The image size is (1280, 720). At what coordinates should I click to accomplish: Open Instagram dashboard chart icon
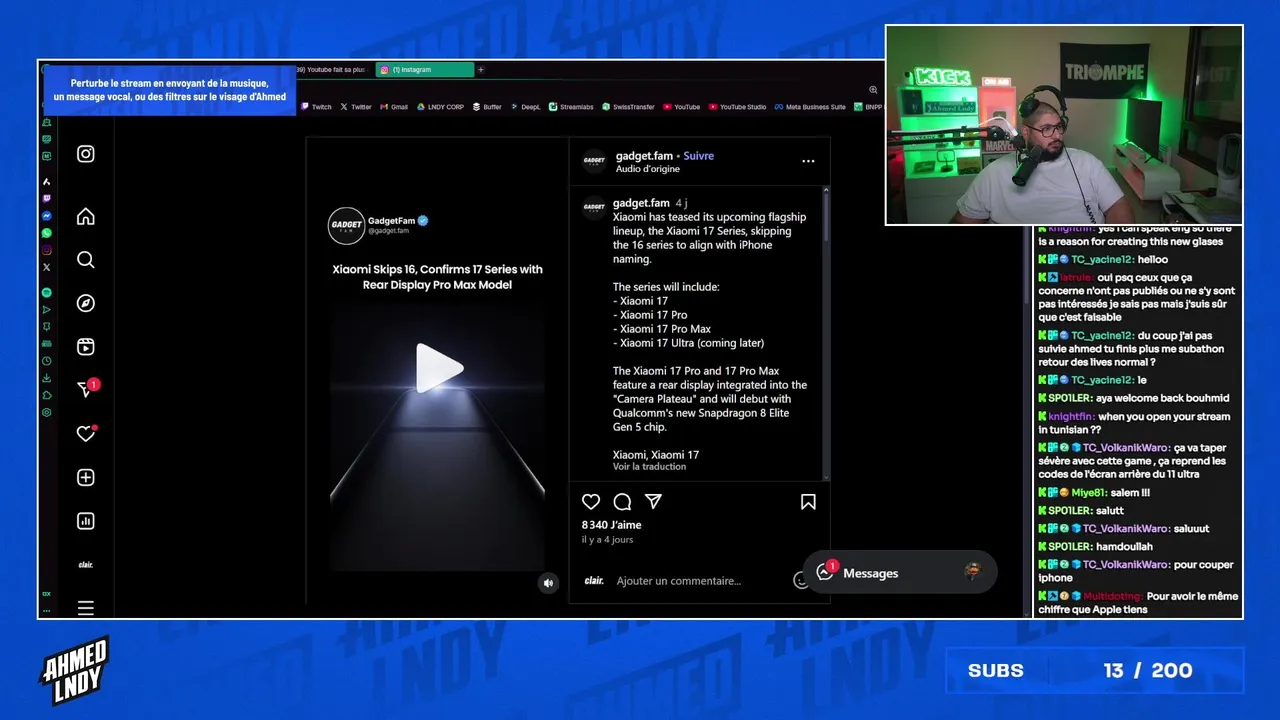click(x=86, y=521)
